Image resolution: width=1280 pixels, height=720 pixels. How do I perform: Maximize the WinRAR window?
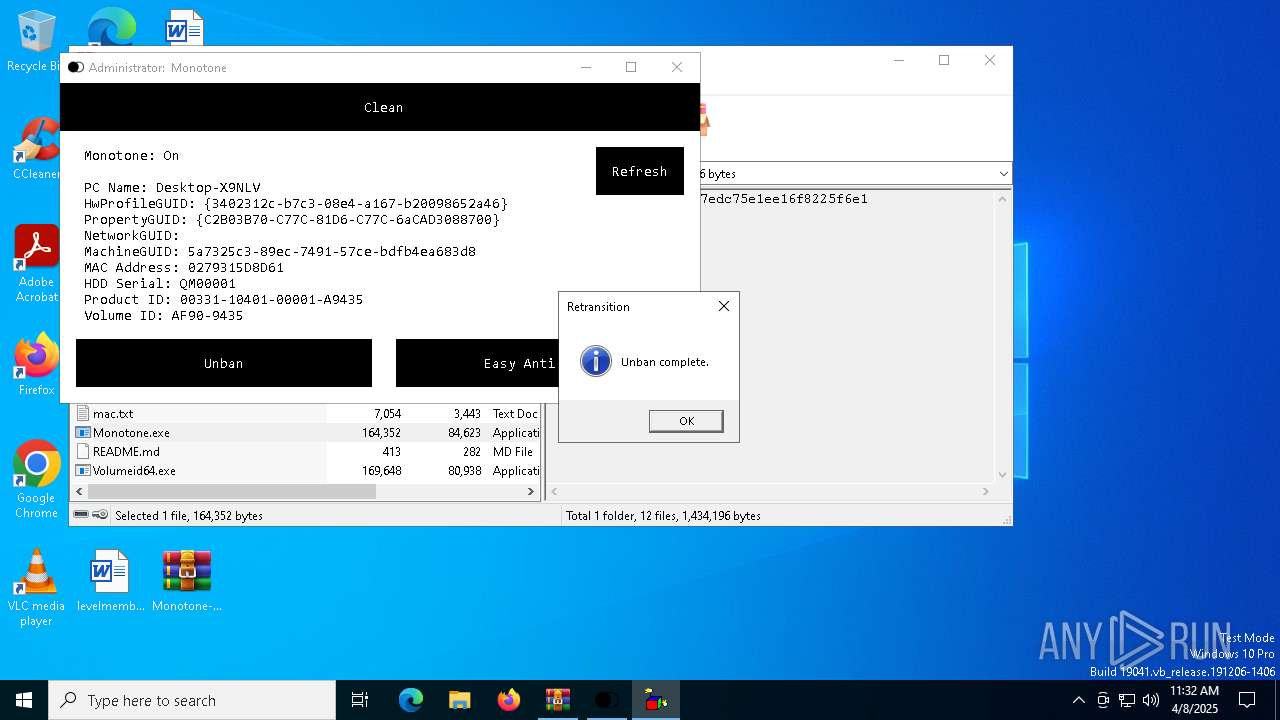(x=944, y=60)
